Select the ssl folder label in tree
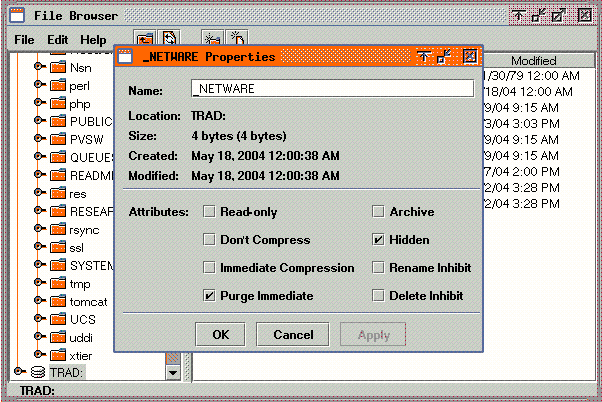 77,248
